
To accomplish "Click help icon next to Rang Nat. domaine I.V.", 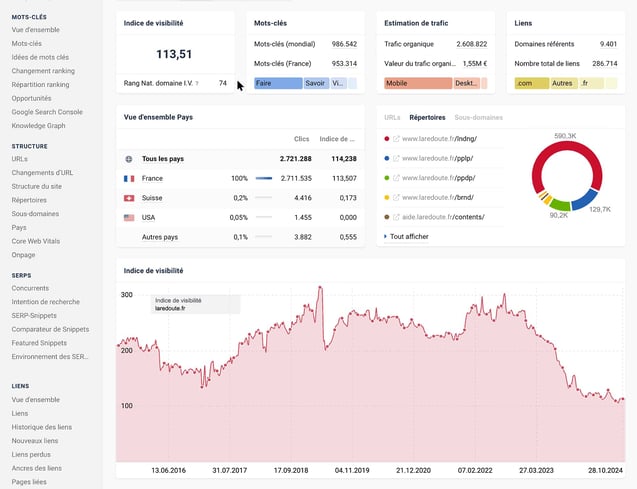I will 197,83.
